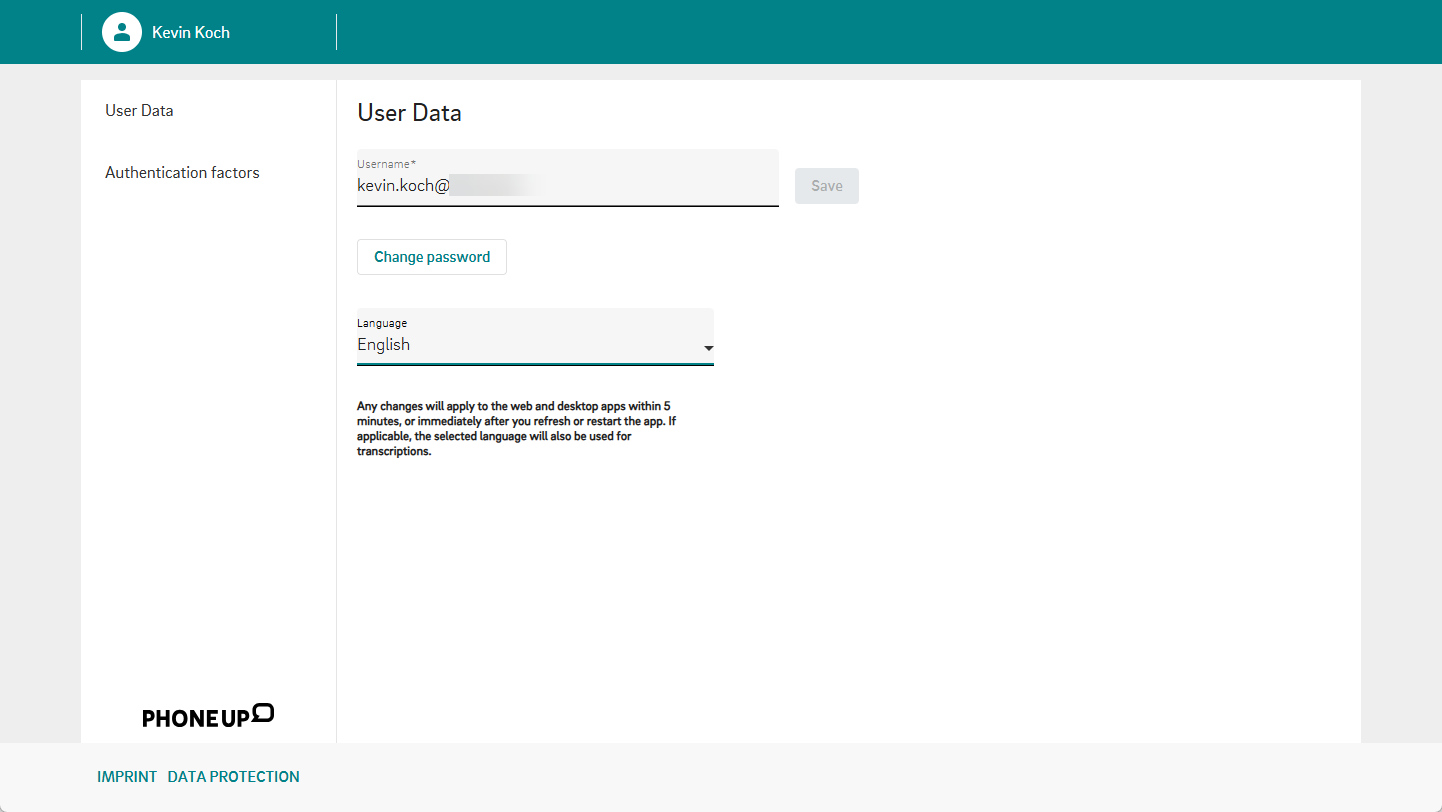Click the User Data page heading
The width and height of the screenshot is (1442, 812).
tap(409, 113)
